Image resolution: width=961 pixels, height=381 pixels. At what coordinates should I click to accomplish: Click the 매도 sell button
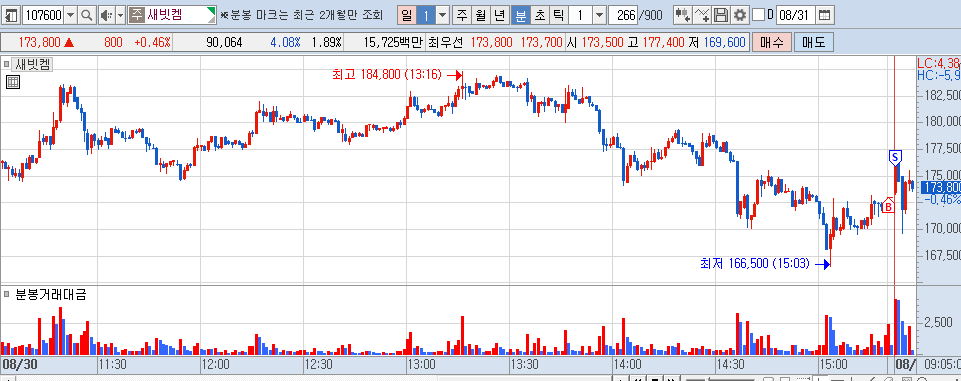(x=813, y=43)
